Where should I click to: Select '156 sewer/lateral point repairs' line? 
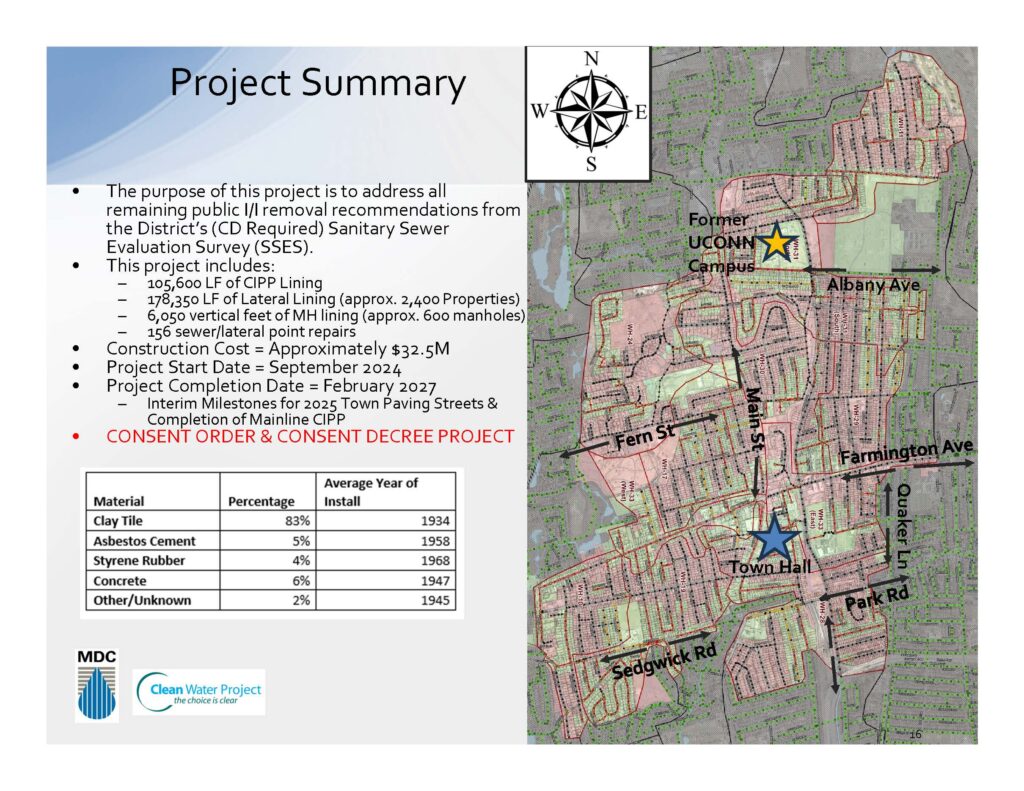point(251,331)
